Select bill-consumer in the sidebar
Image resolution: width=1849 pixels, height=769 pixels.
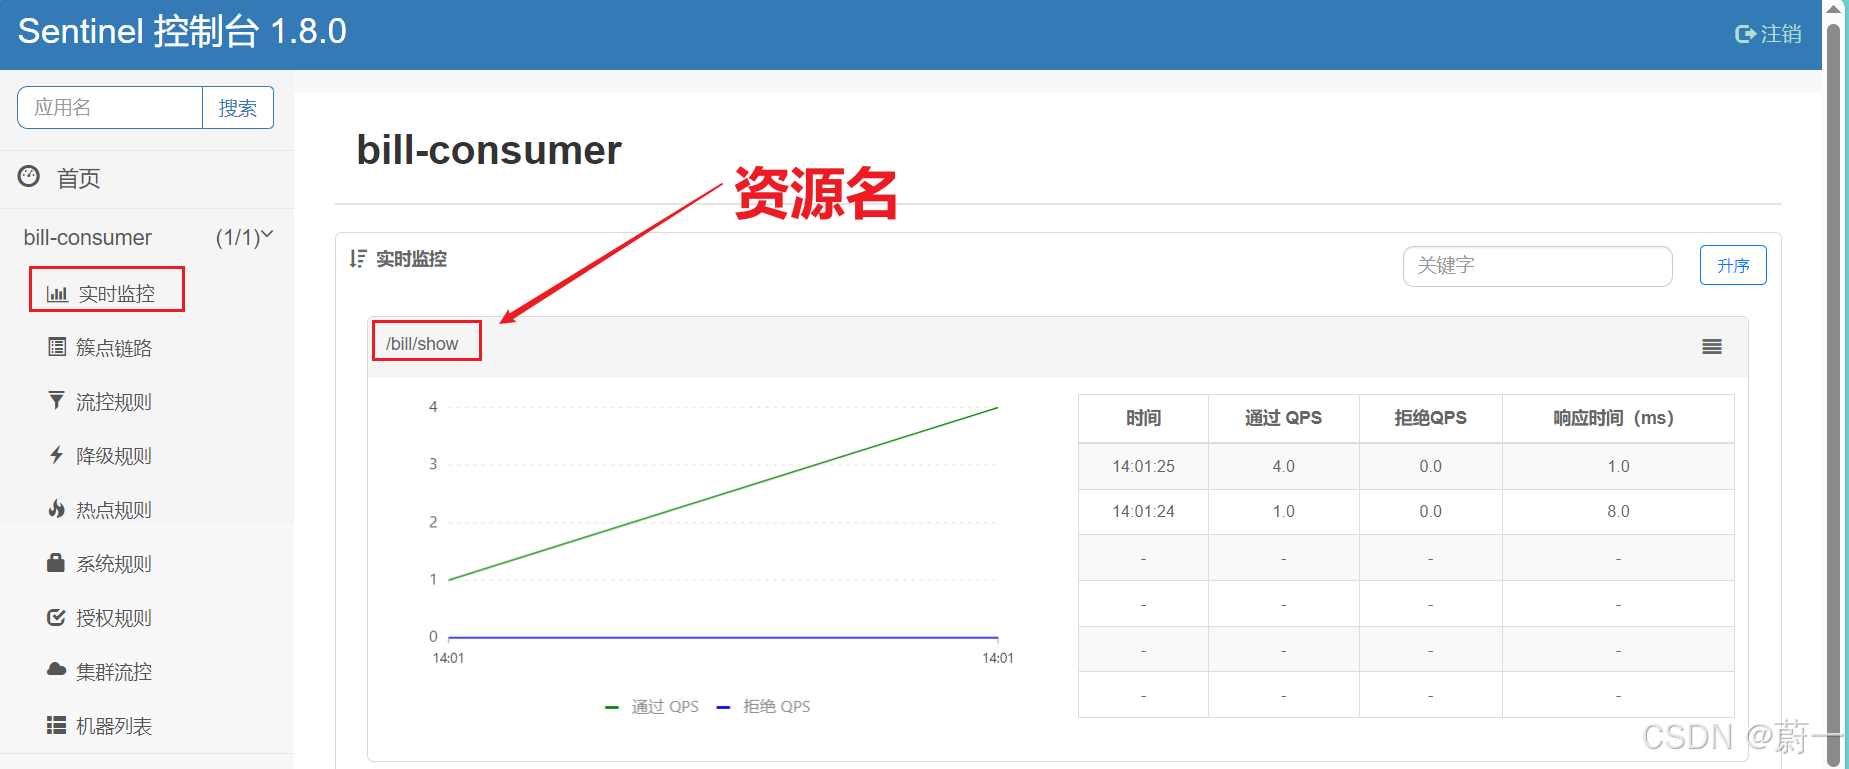click(88, 237)
